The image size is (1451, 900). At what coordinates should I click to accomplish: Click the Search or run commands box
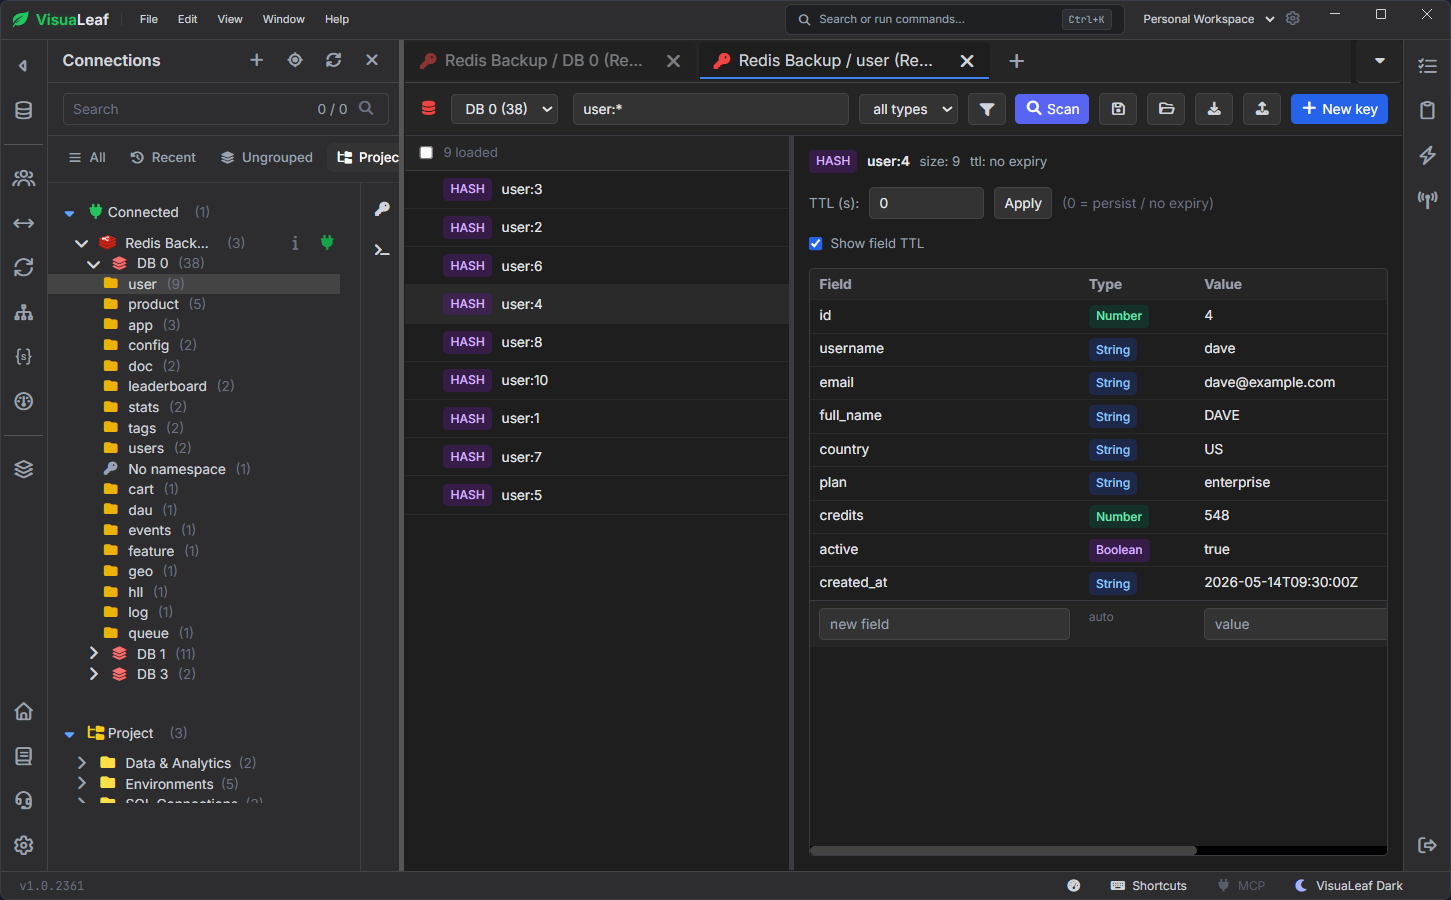[x=954, y=19]
